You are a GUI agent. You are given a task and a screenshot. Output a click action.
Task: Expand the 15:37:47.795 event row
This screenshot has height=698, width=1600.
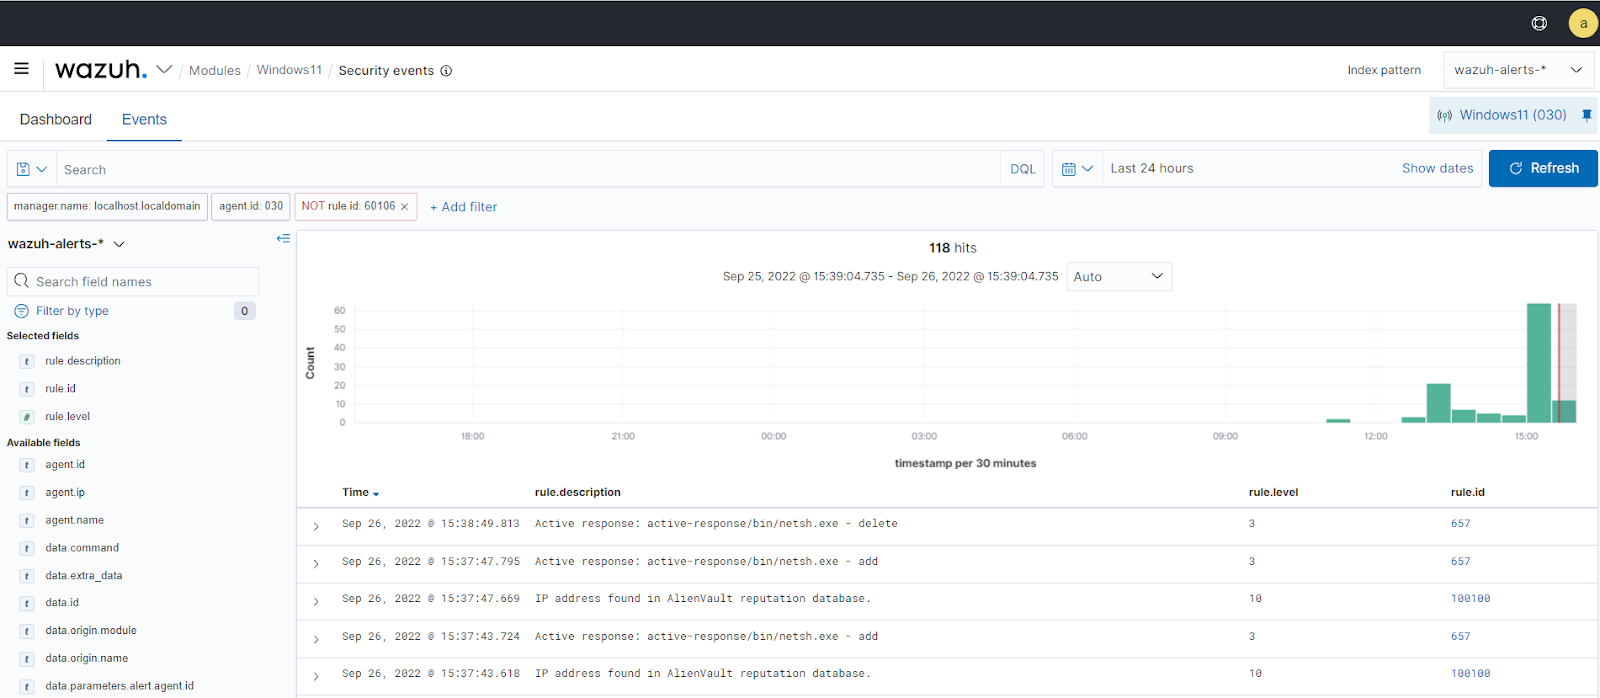[316, 564]
